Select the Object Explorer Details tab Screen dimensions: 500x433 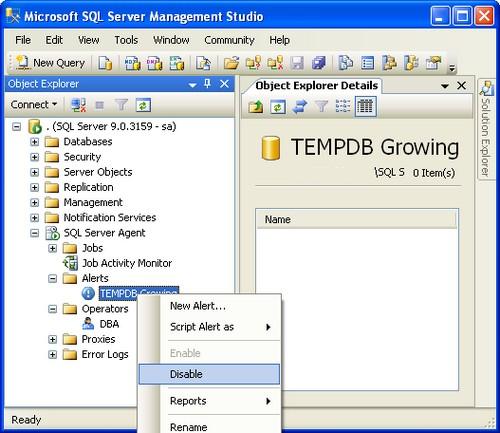coord(316,86)
